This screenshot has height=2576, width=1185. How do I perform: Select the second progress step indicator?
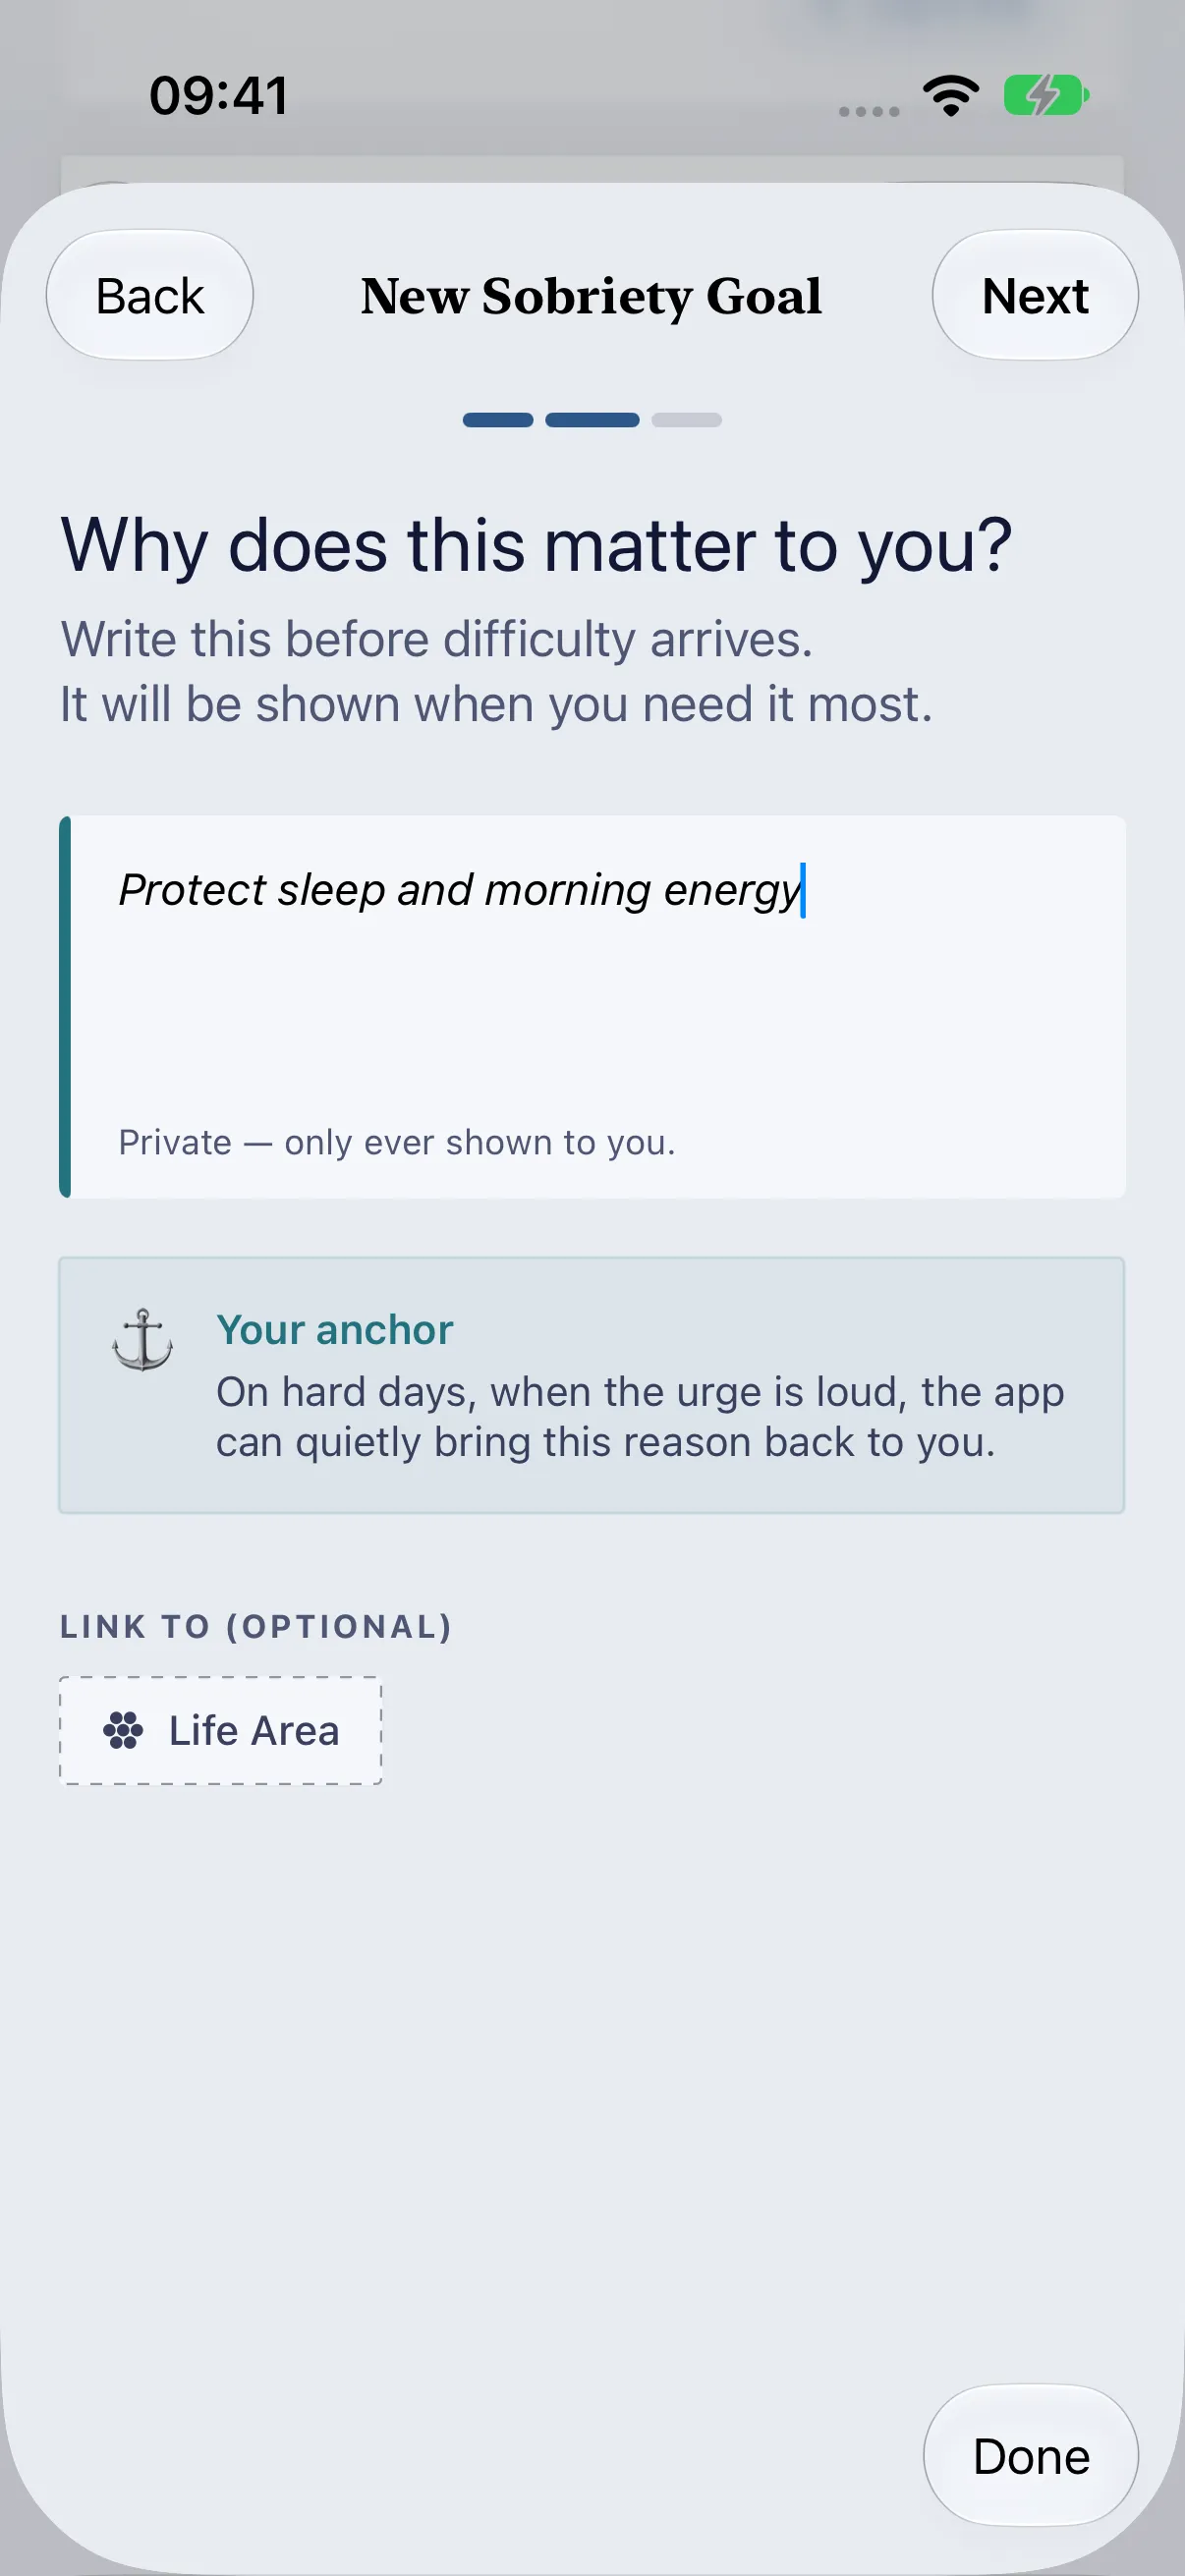coord(592,420)
